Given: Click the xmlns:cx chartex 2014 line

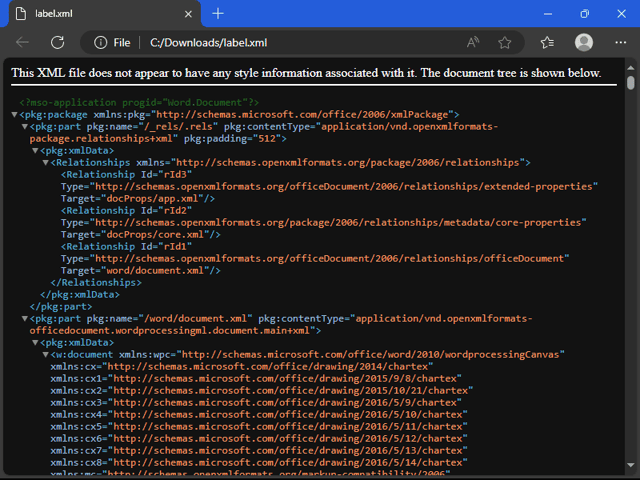Looking at the screenshot, I should pyautogui.click(x=242, y=367).
